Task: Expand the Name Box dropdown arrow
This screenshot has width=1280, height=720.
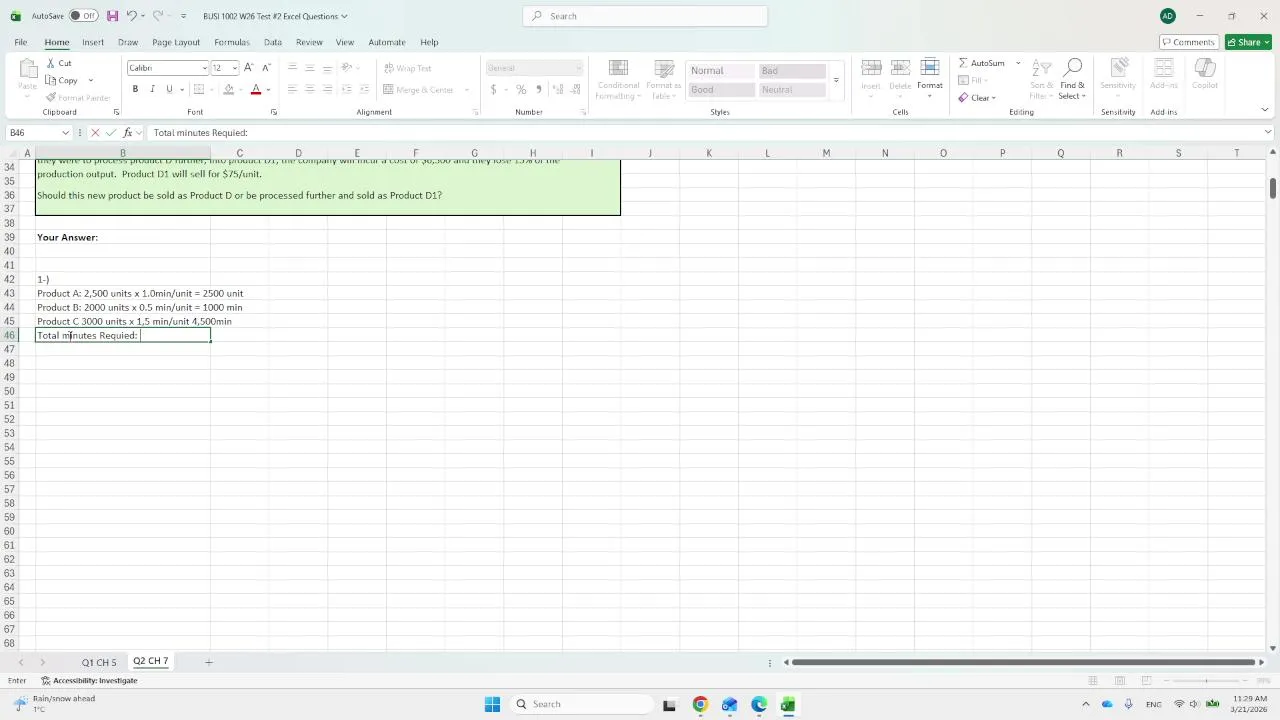Action: (x=66, y=132)
